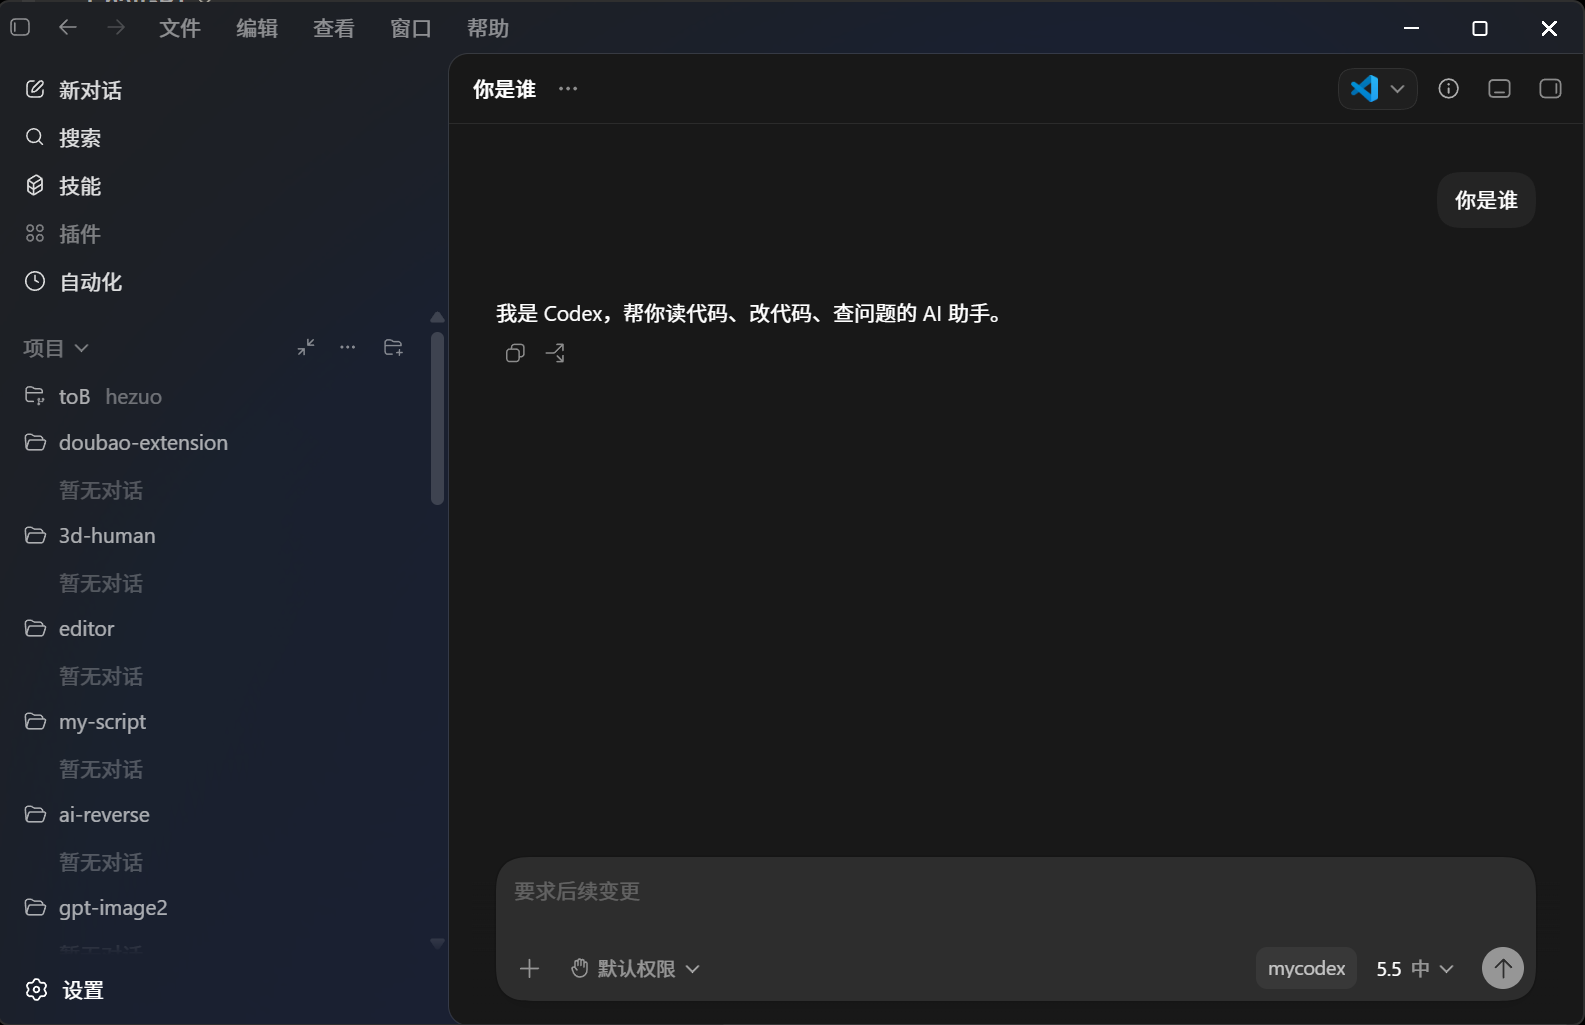Show conversation info icon

click(1448, 89)
